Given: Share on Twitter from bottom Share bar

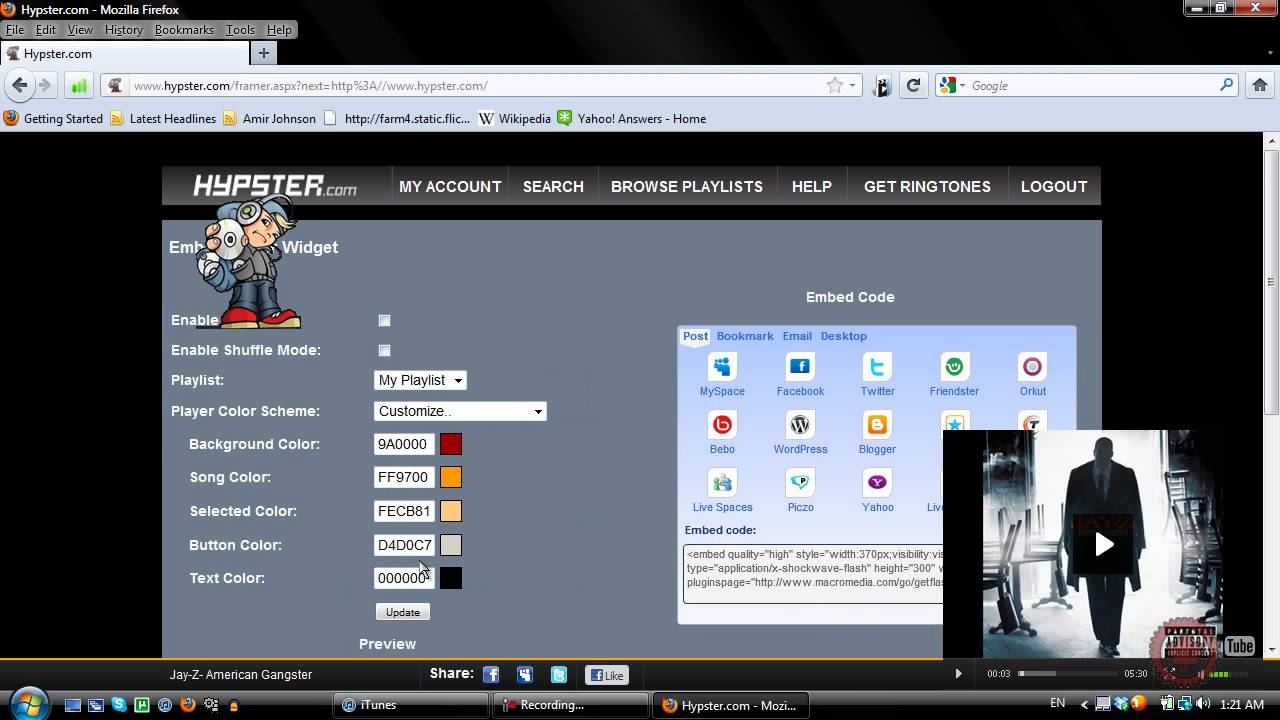Looking at the screenshot, I should (x=559, y=675).
